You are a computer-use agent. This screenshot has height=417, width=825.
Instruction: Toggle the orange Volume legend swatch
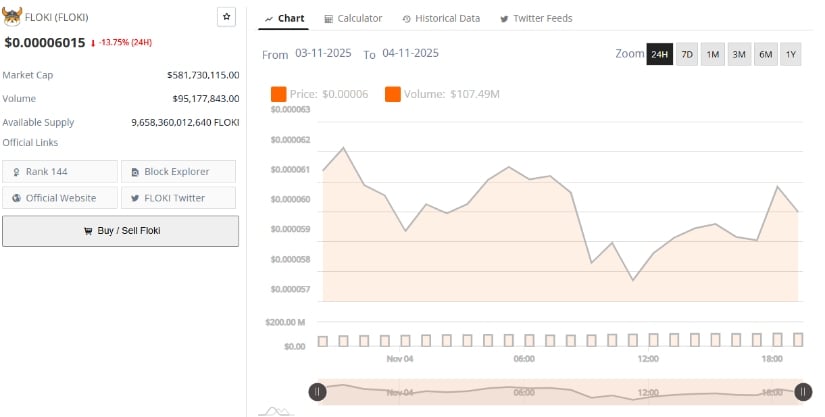click(x=393, y=94)
